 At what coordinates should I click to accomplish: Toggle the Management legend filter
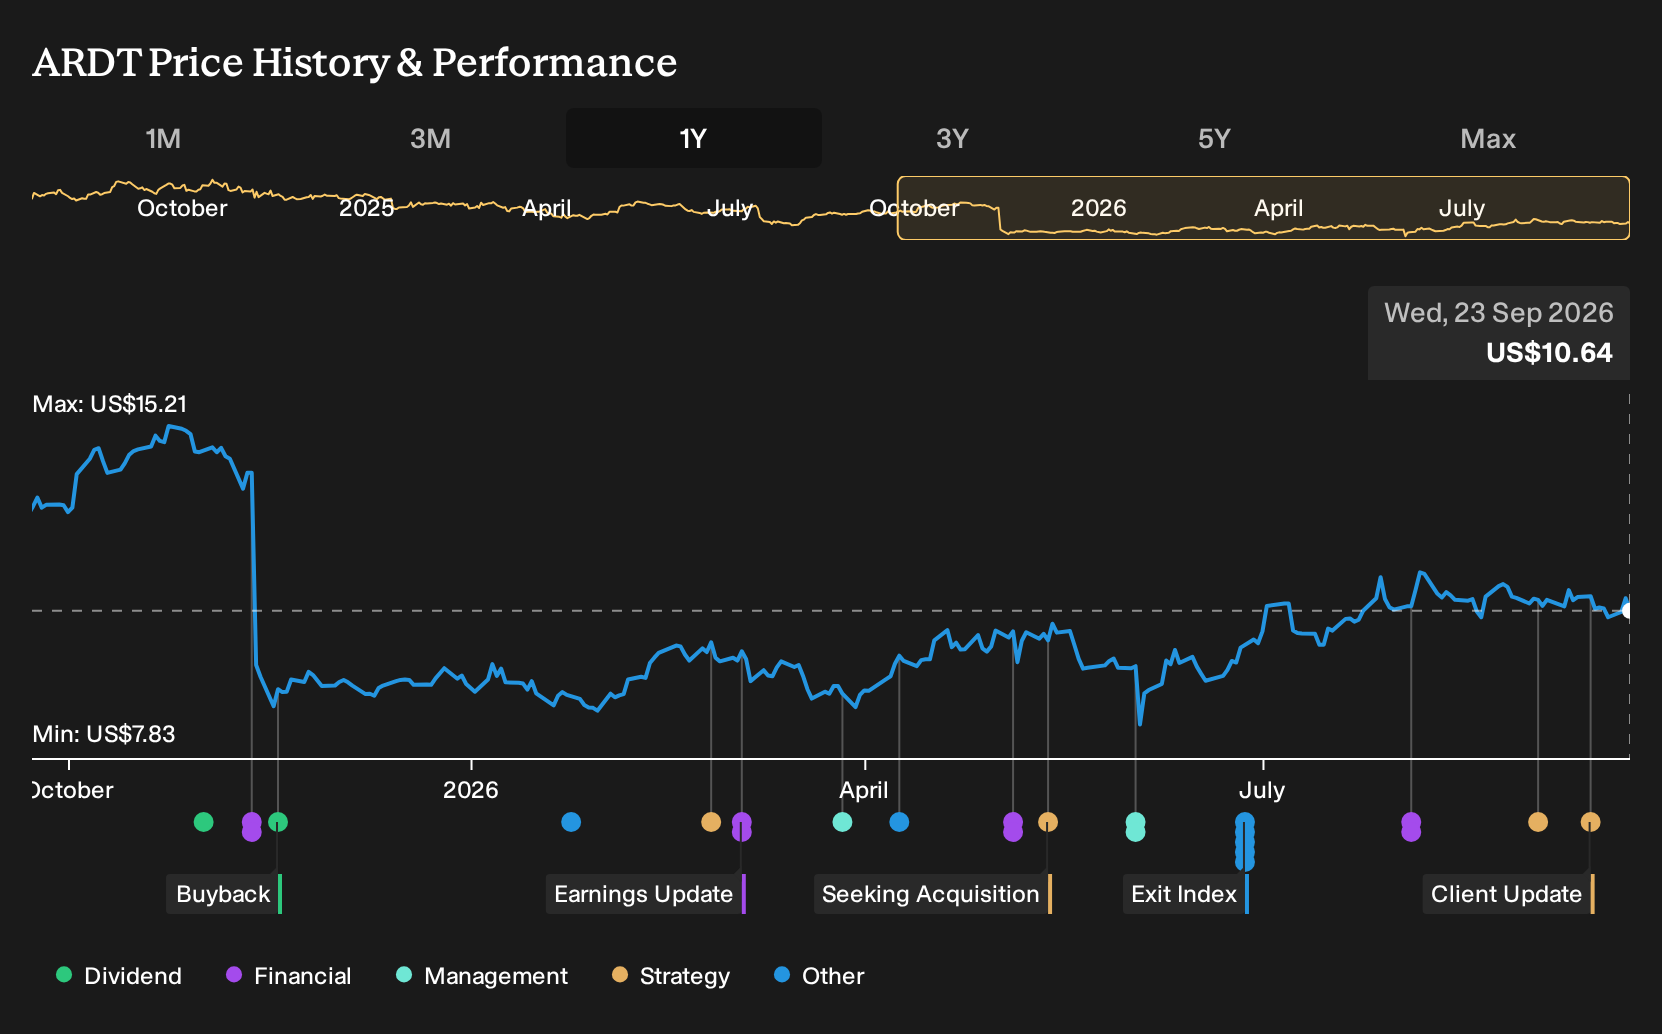point(481,976)
